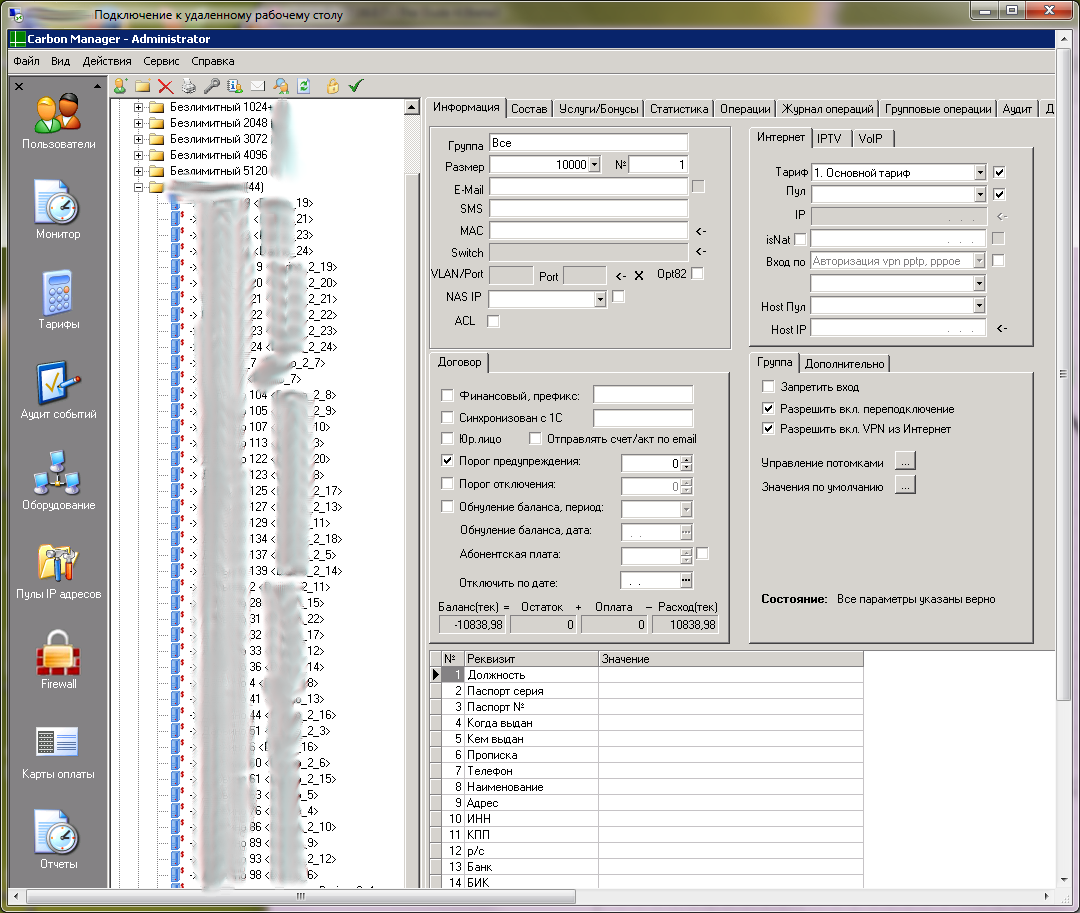Enable the Запретить вход checkbox
1080x913 pixels.
pos(768,387)
